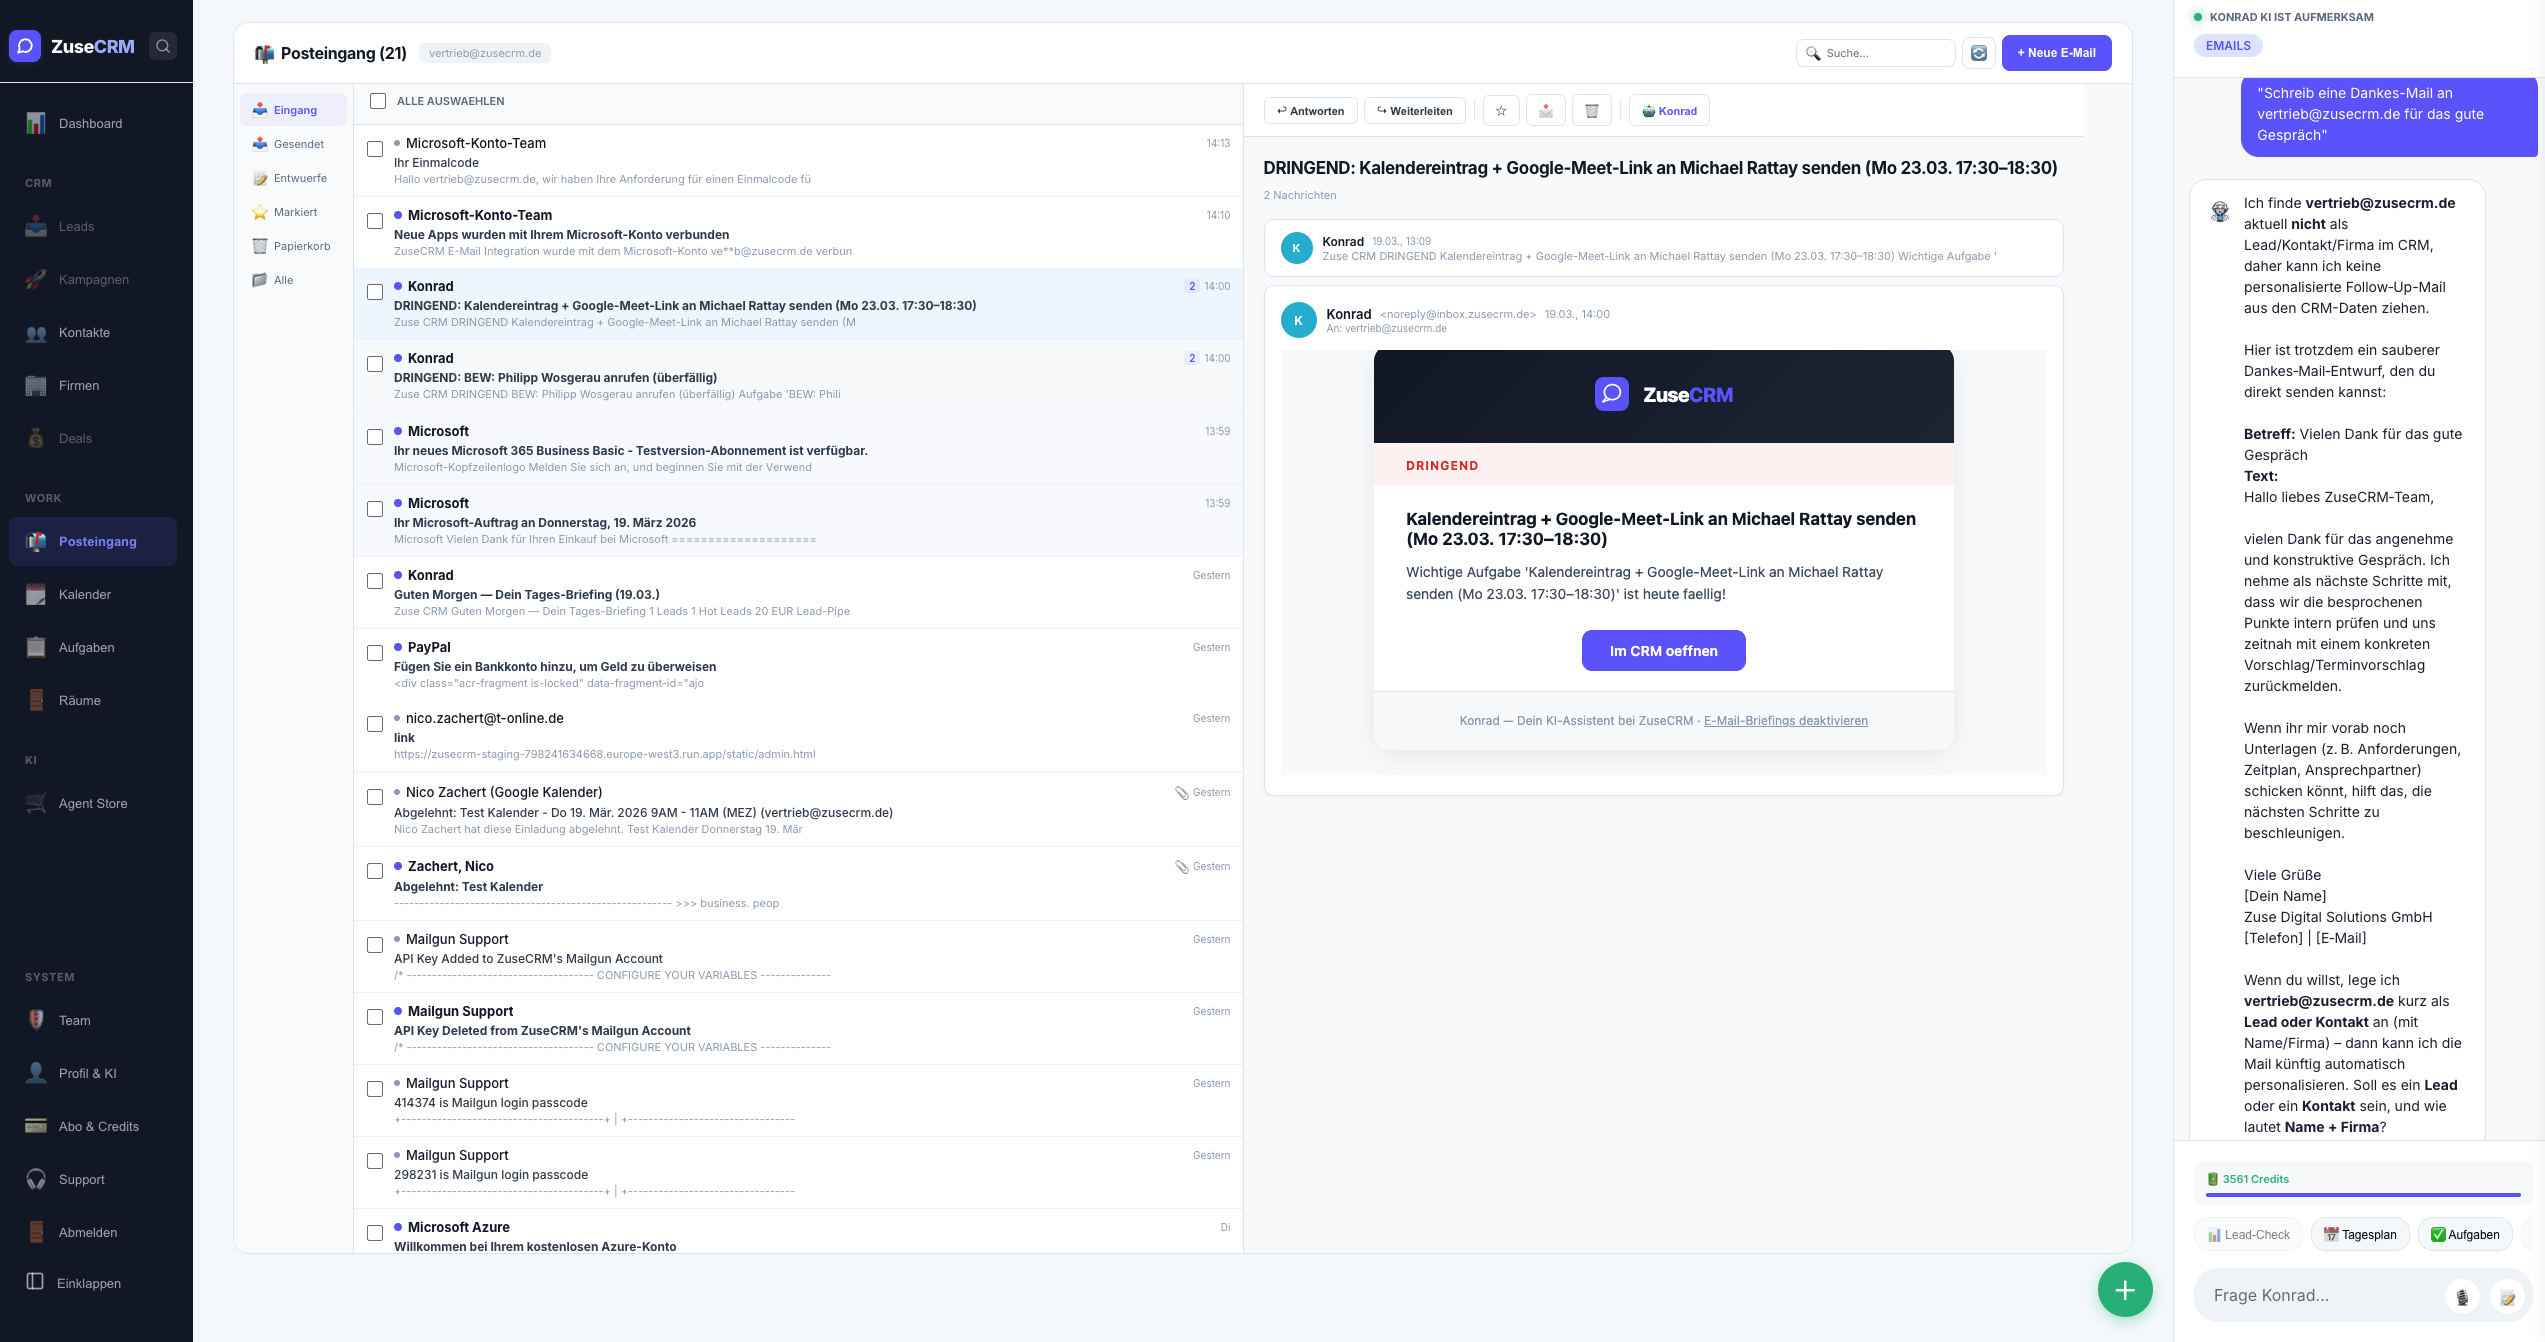2545x1342 pixels.
Task: Open the sidebar search icon
Action: click(x=163, y=46)
